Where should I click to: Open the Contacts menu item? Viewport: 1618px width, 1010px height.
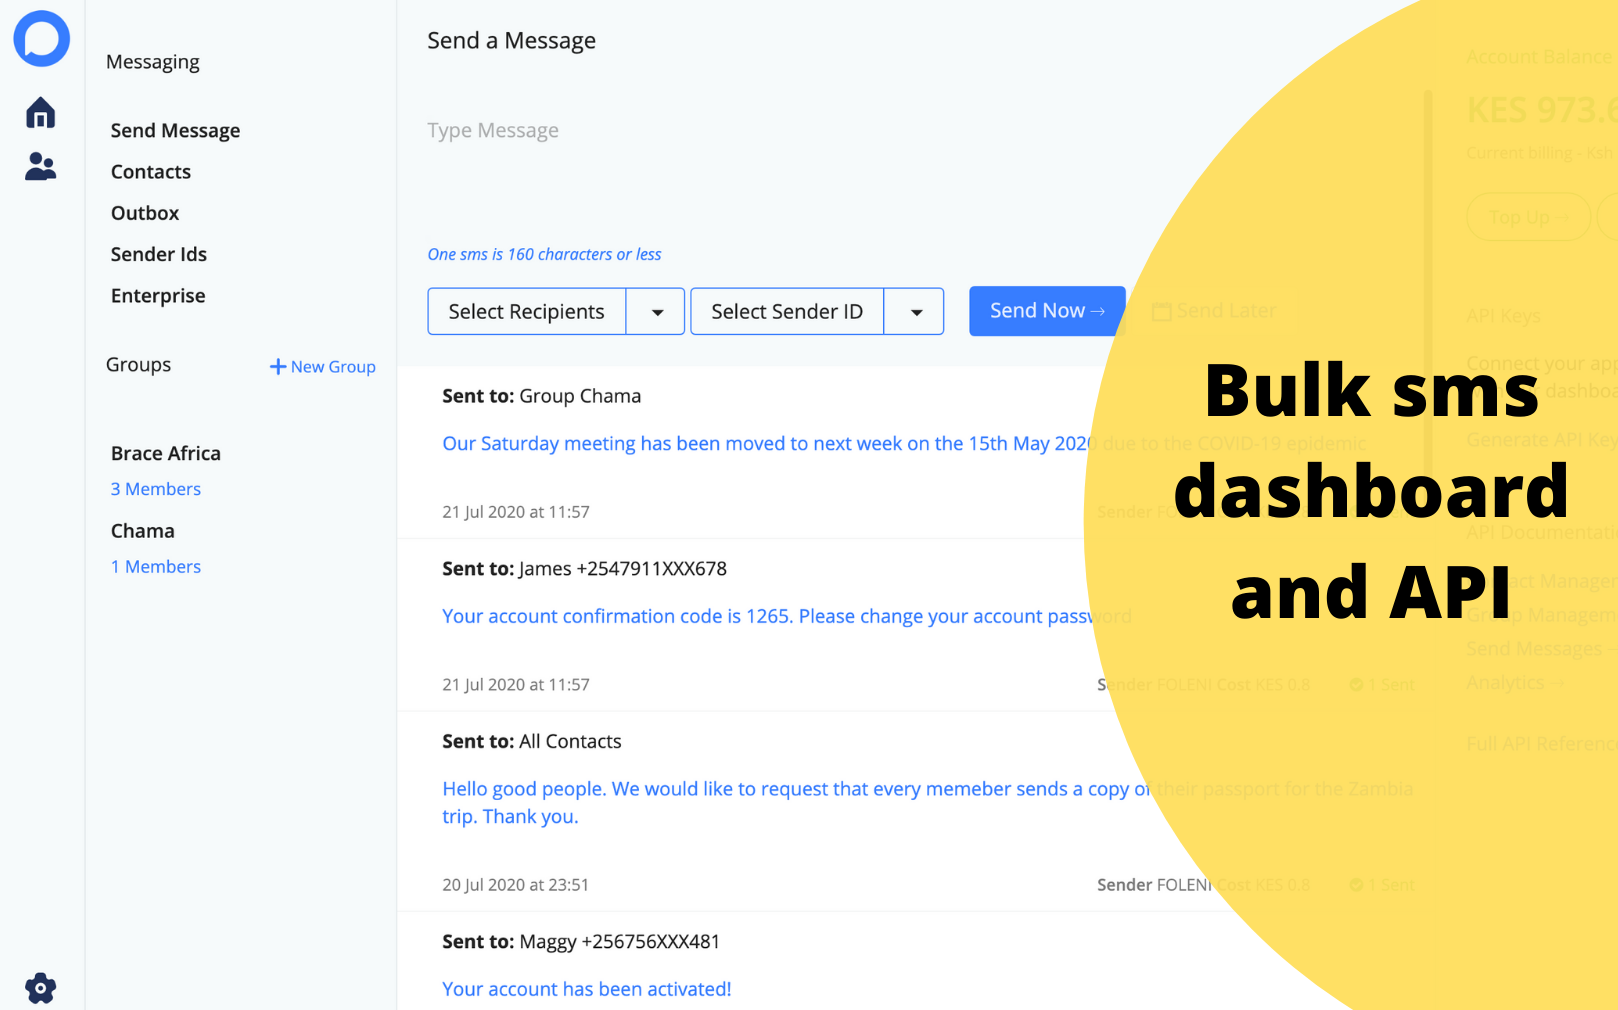coord(151,172)
